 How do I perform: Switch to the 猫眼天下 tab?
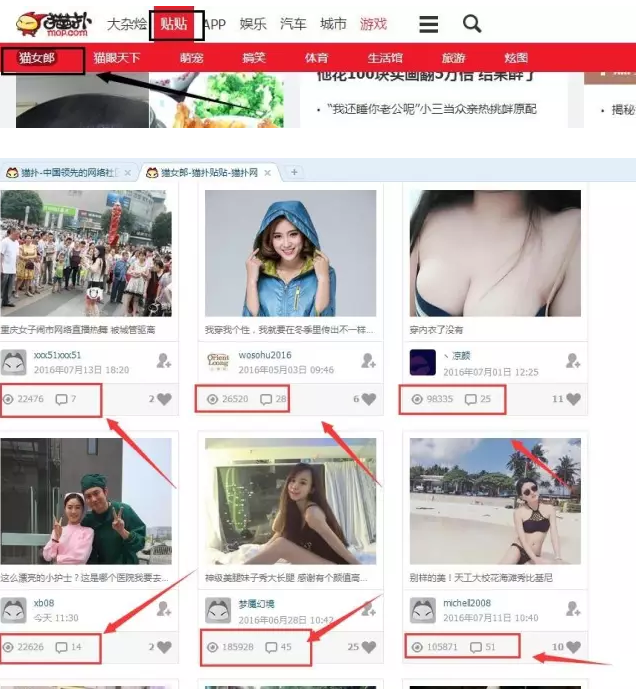click(117, 58)
